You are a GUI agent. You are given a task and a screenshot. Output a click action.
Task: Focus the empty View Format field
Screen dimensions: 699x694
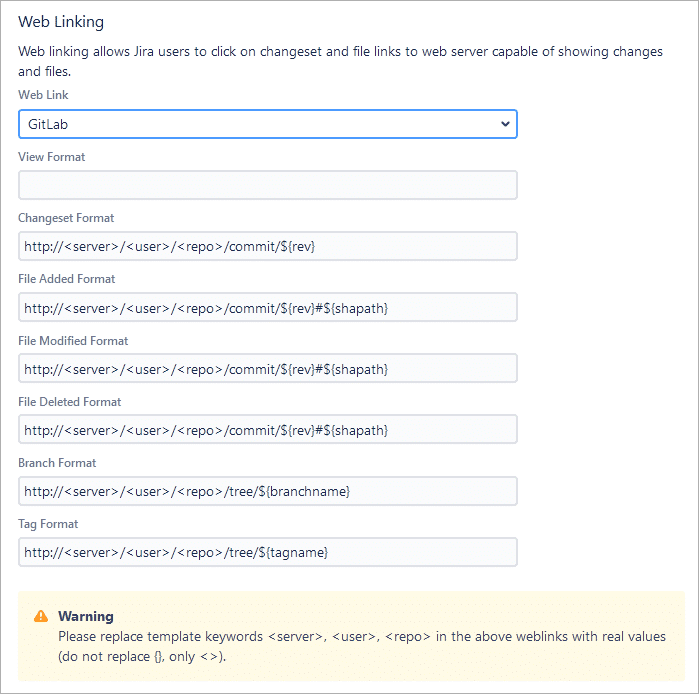pos(267,185)
